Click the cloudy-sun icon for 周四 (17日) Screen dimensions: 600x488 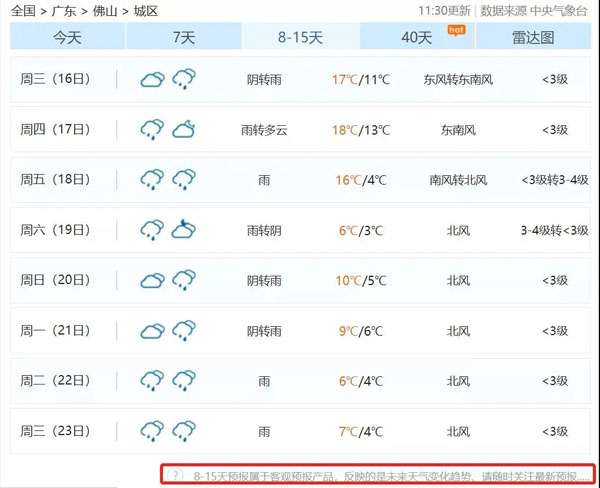click(x=183, y=129)
